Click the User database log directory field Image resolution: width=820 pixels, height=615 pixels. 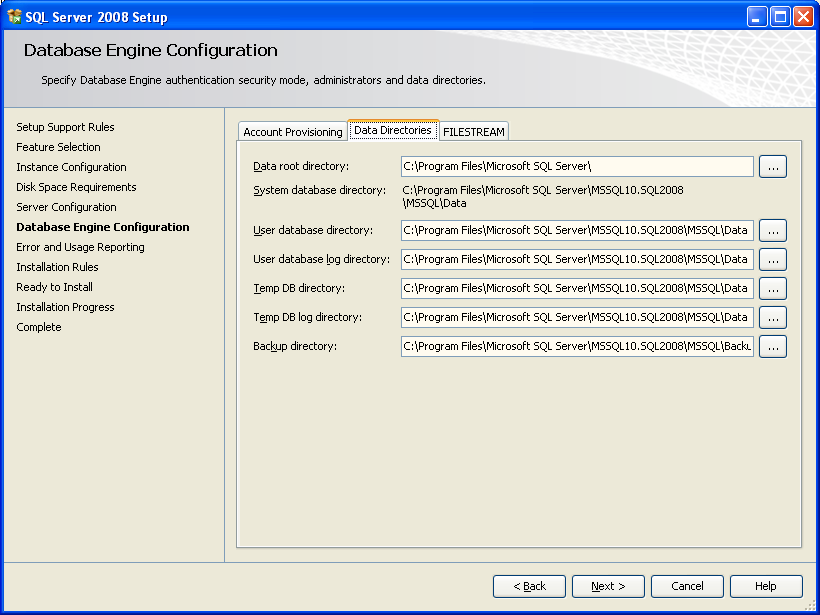coord(577,259)
